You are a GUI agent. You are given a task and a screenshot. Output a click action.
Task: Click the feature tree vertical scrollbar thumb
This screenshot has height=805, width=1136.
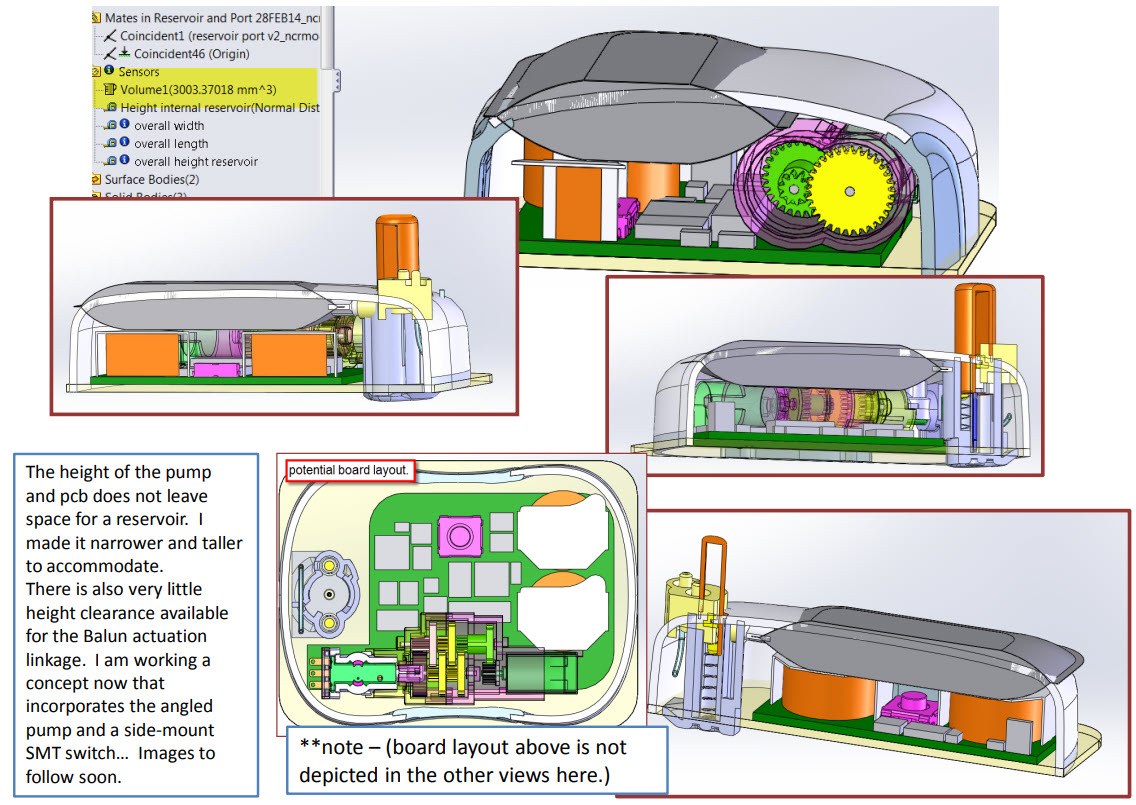point(327,38)
